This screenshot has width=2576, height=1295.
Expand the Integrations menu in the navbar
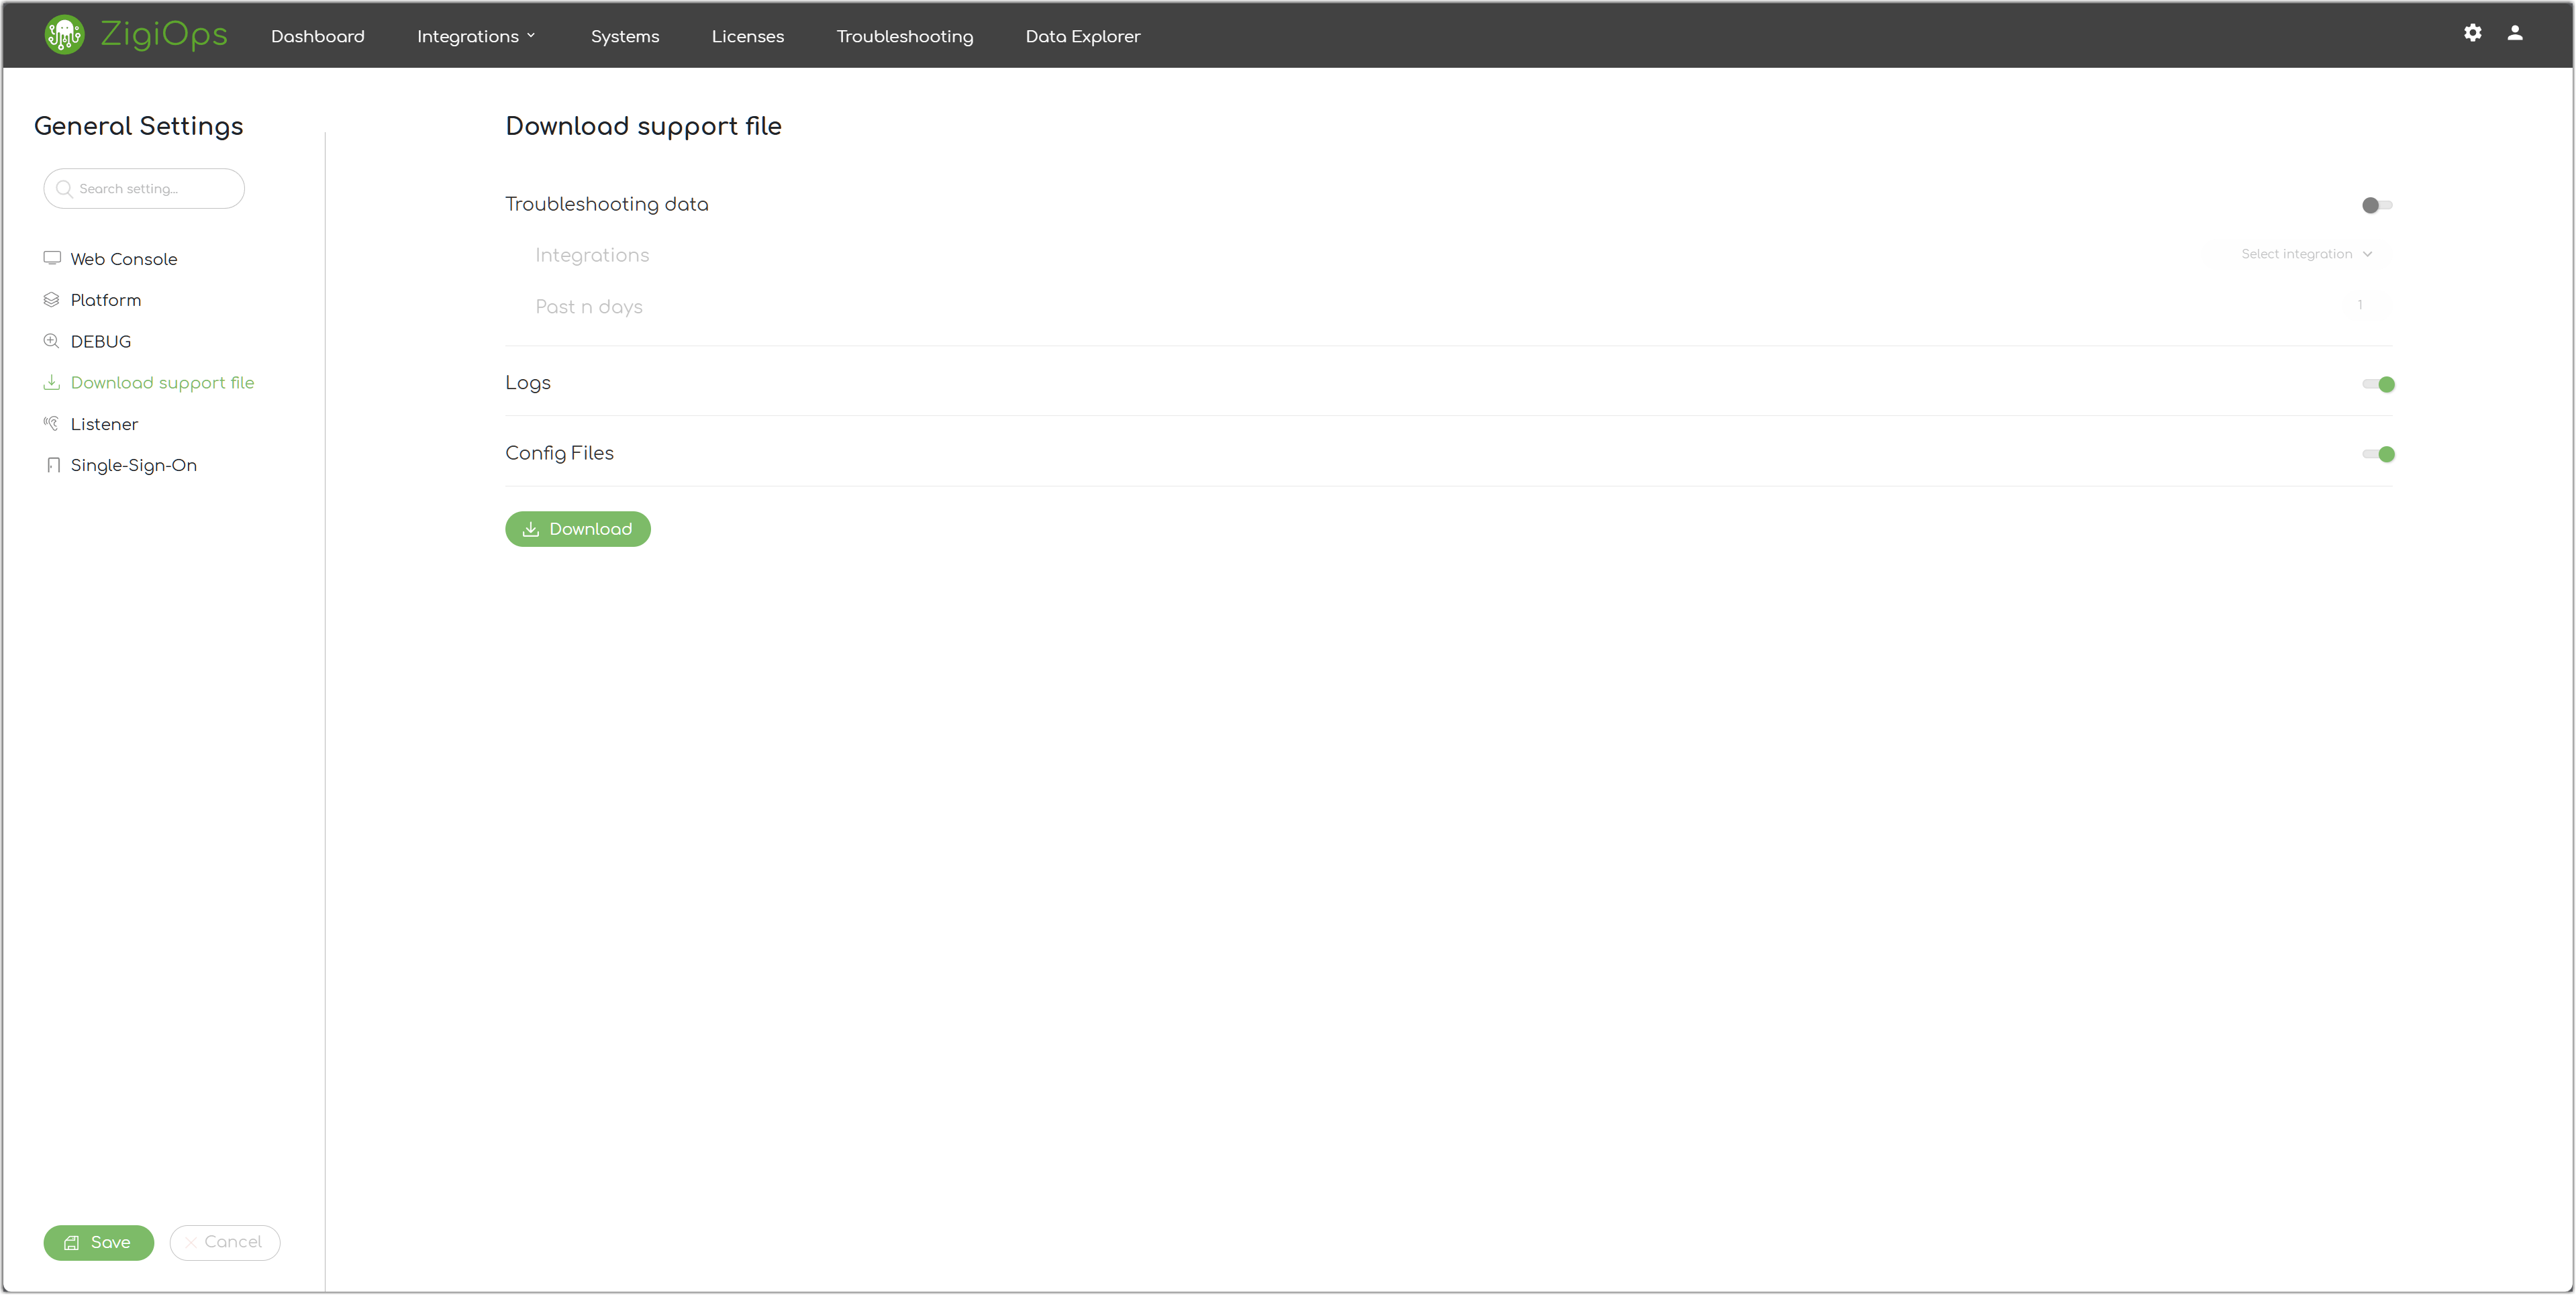pyautogui.click(x=476, y=36)
